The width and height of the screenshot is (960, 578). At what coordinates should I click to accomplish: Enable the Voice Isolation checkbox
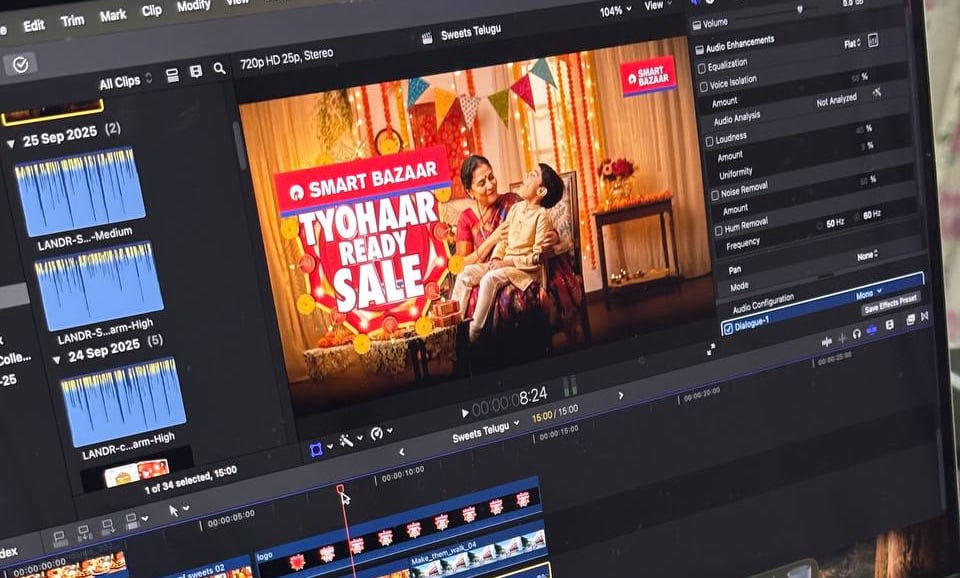pos(704,86)
